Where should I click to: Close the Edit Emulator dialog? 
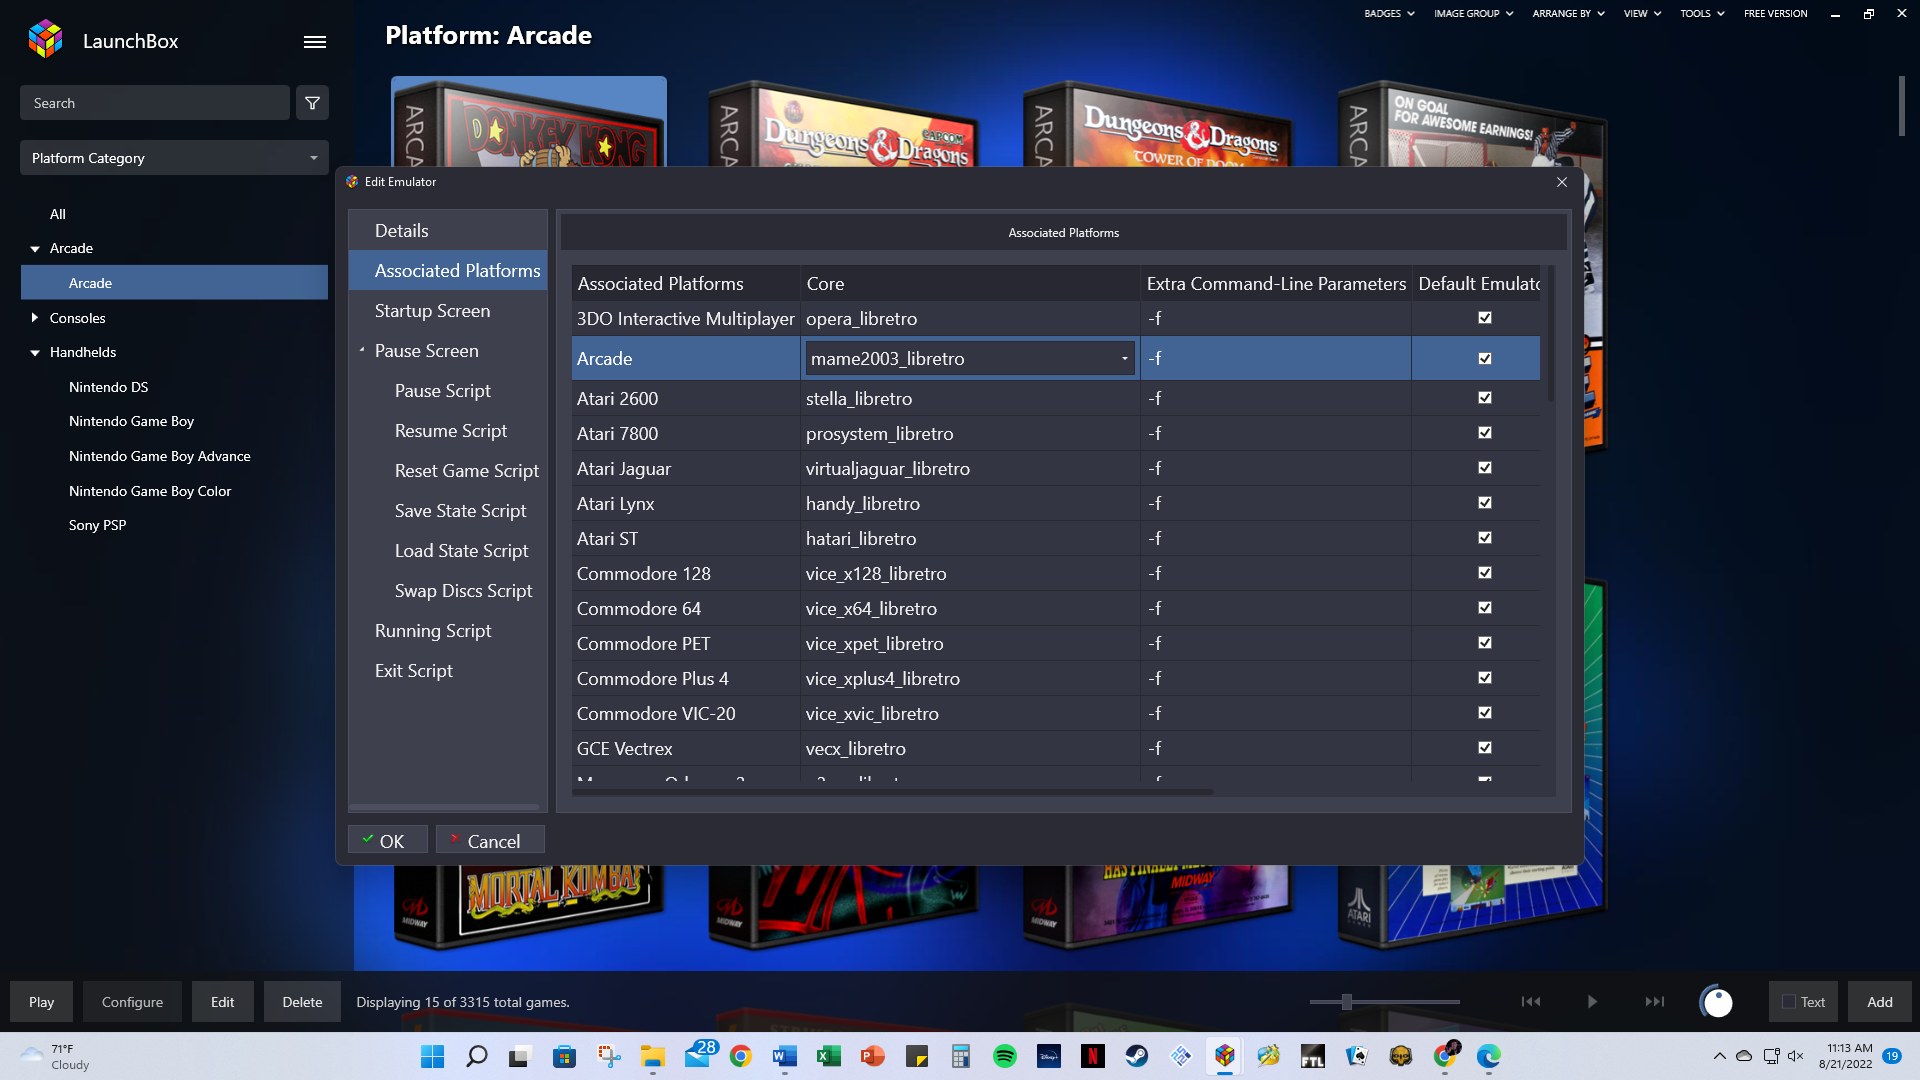(1562, 182)
